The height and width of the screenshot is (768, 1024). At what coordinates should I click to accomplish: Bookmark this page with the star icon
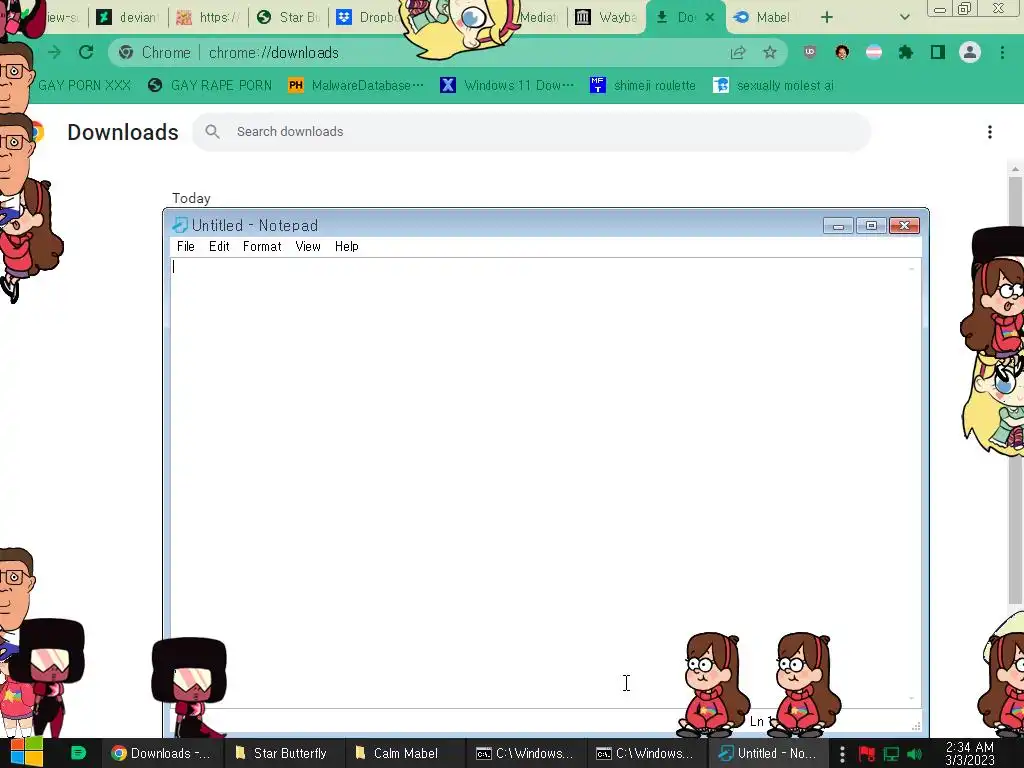tap(770, 53)
